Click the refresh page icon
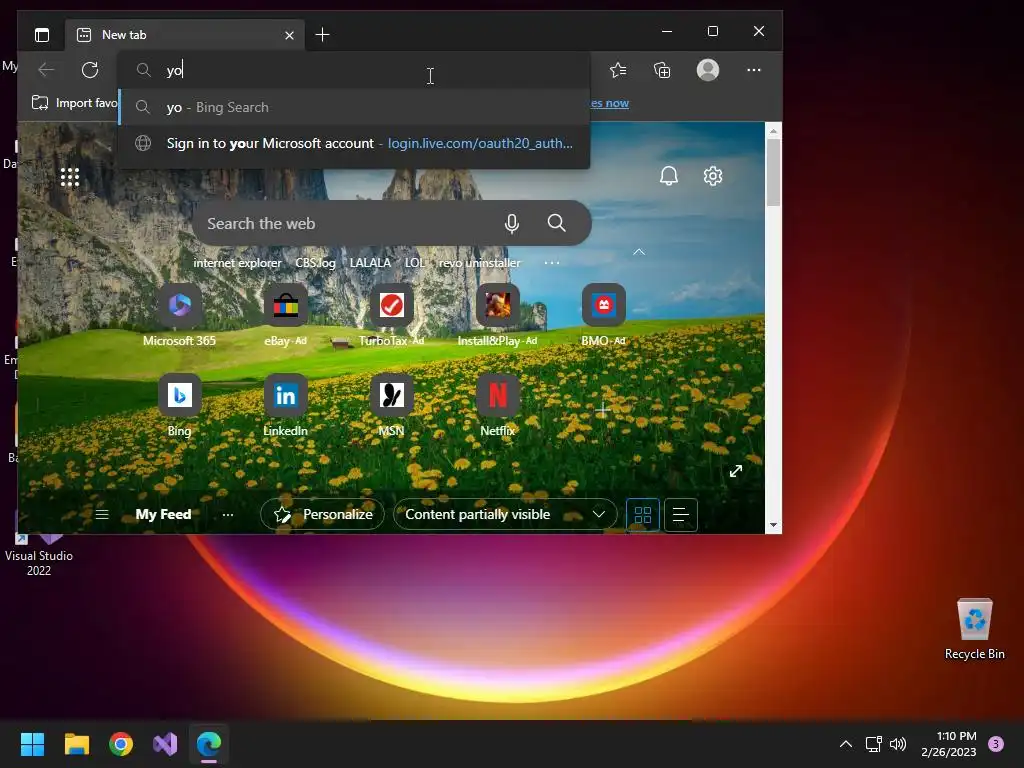1024x768 pixels. click(x=90, y=70)
